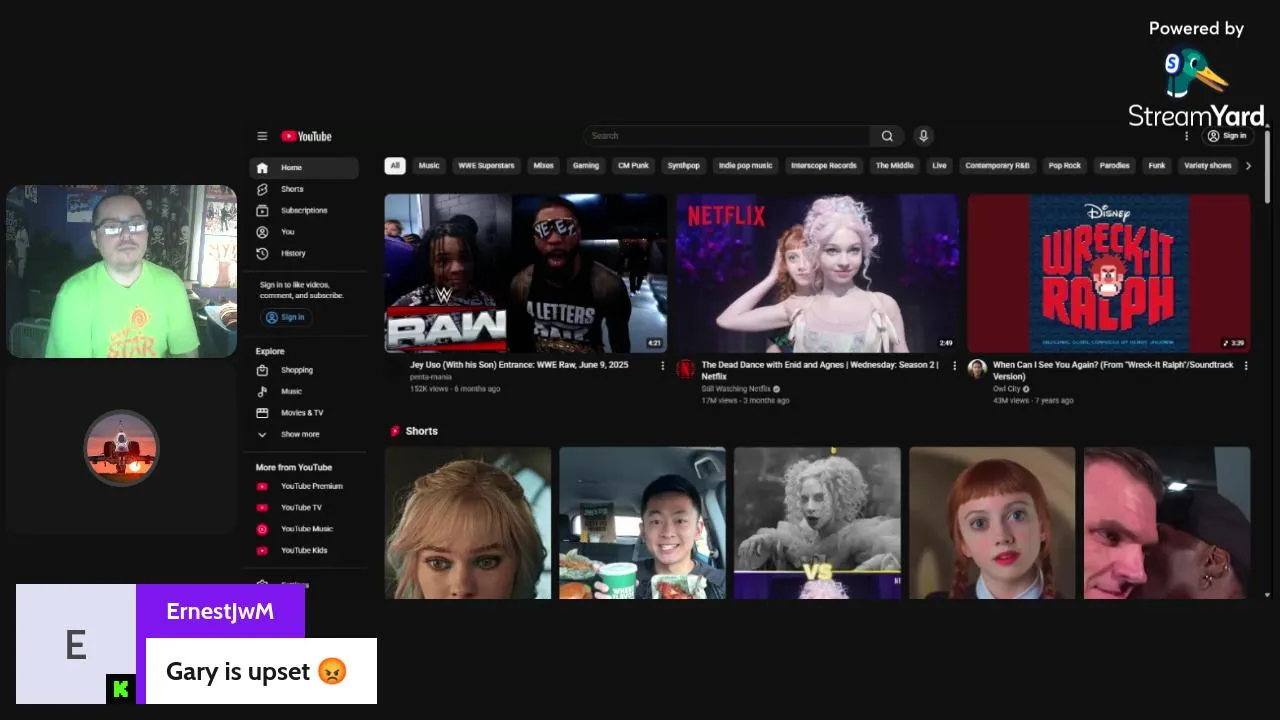This screenshot has height=720, width=1280.
Task: Select the Gaming filter chip
Action: coord(586,166)
